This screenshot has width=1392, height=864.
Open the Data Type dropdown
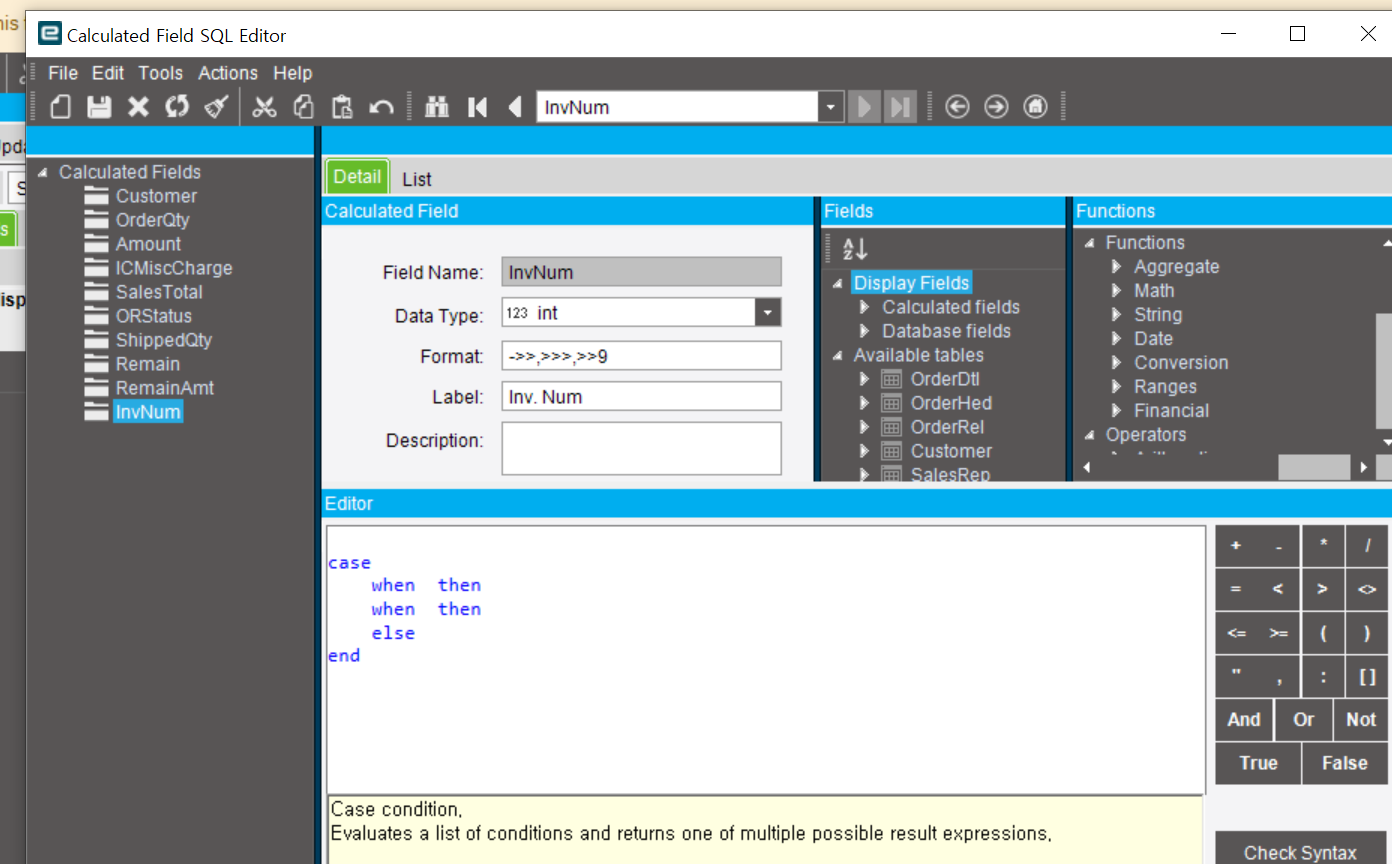coord(767,313)
